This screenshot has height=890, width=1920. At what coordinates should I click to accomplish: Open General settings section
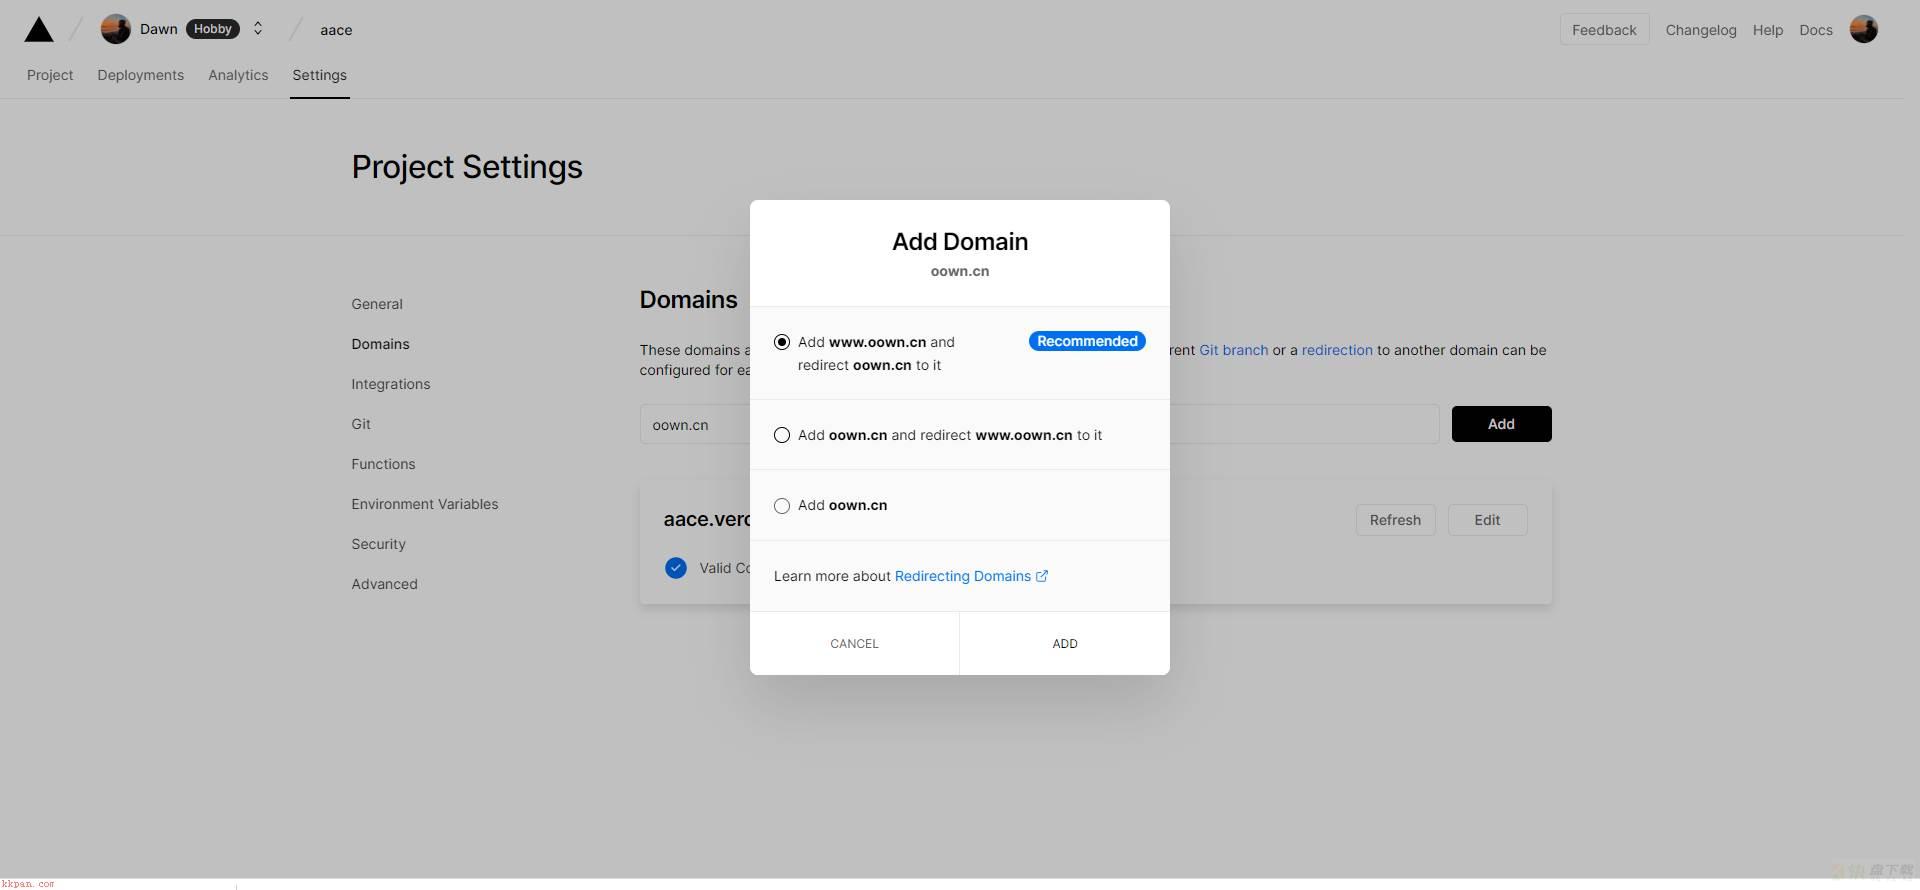tap(377, 304)
